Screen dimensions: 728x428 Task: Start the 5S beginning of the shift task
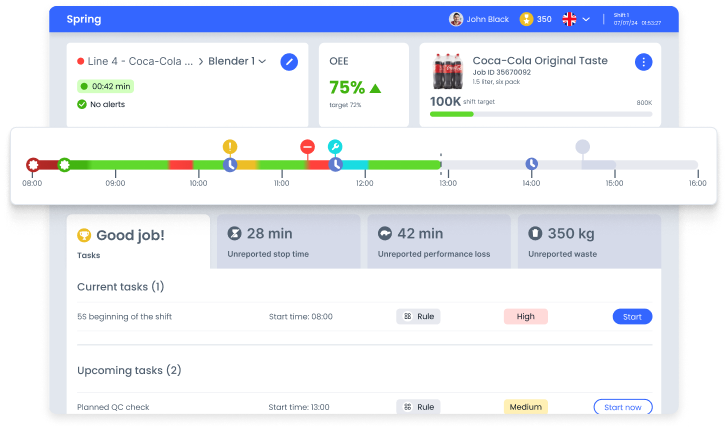coord(632,317)
